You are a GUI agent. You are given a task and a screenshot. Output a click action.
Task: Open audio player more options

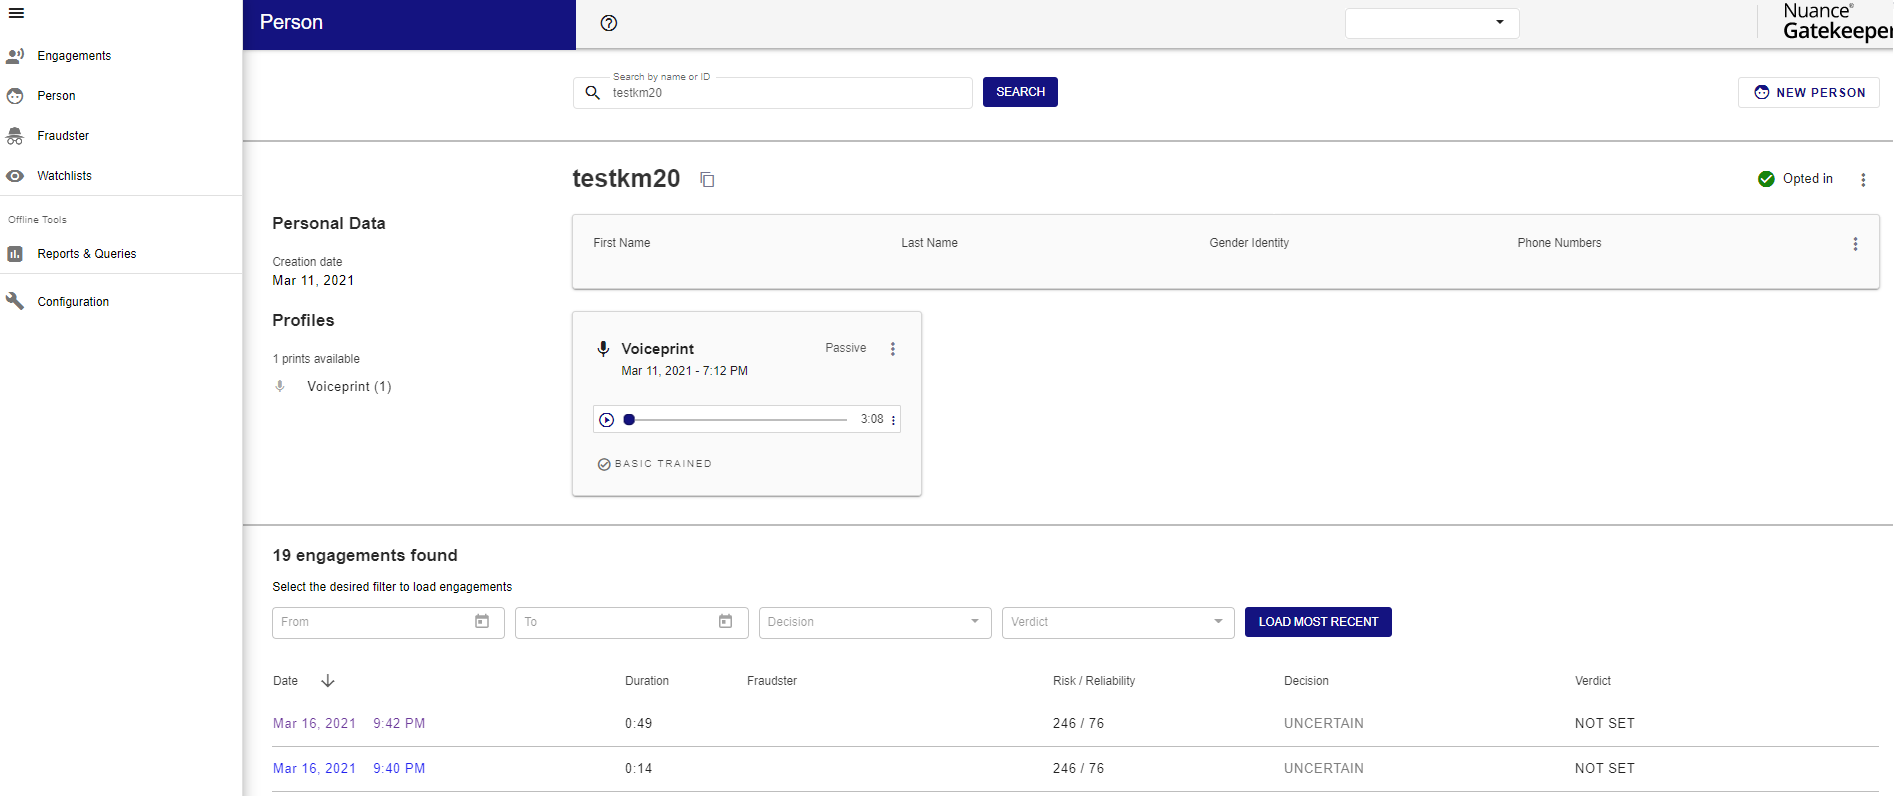(893, 420)
